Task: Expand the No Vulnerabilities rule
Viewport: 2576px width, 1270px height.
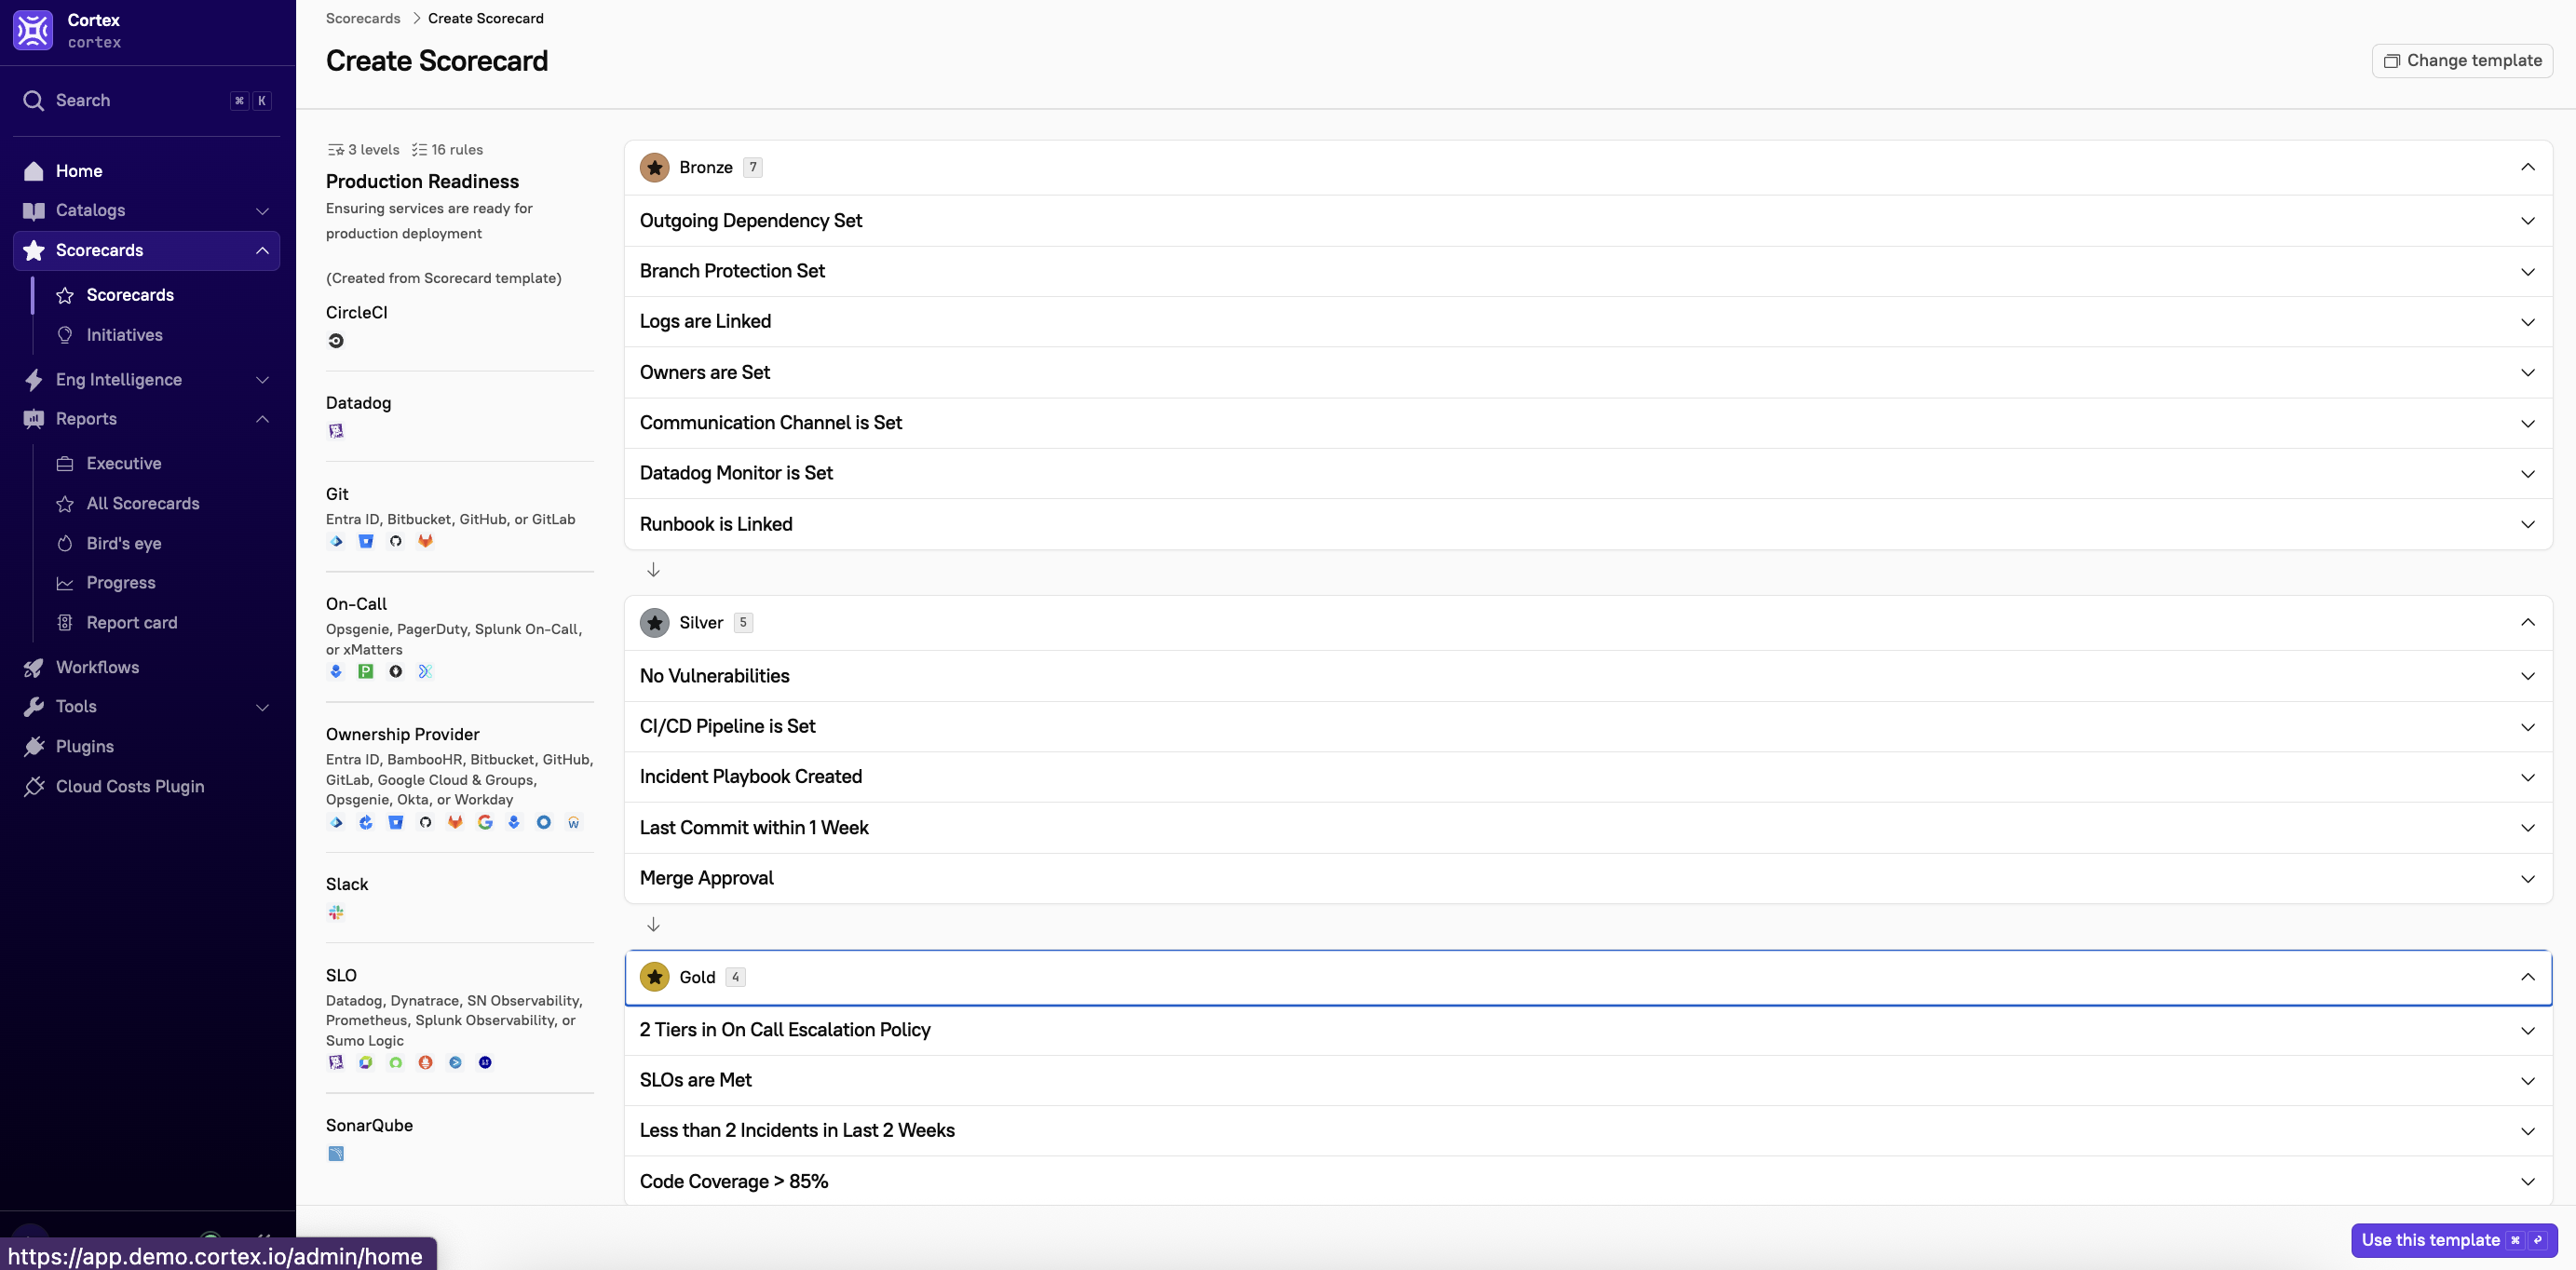Action: tap(2527, 676)
